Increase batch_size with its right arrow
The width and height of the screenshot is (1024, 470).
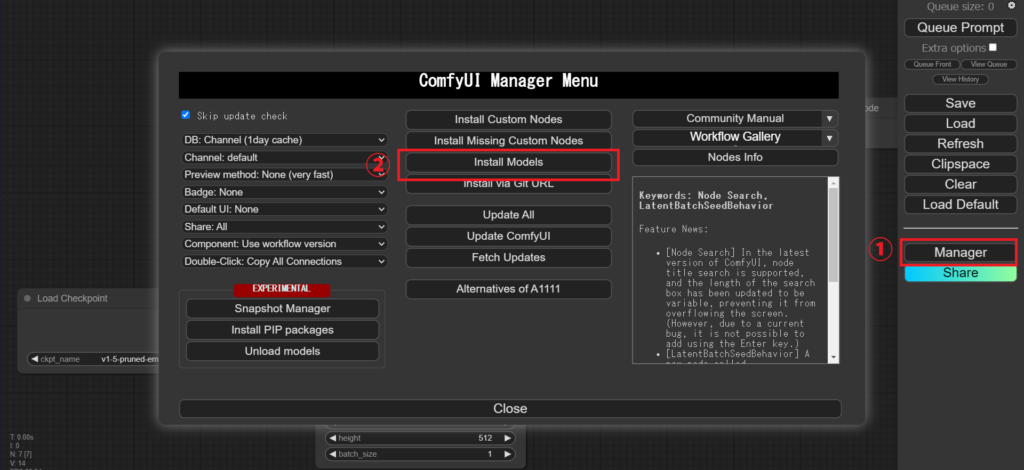tap(507, 453)
